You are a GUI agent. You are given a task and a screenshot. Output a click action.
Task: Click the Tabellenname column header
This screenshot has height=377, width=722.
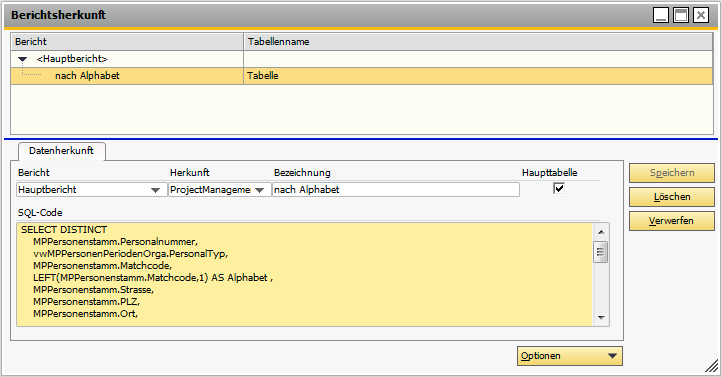point(478,41)
